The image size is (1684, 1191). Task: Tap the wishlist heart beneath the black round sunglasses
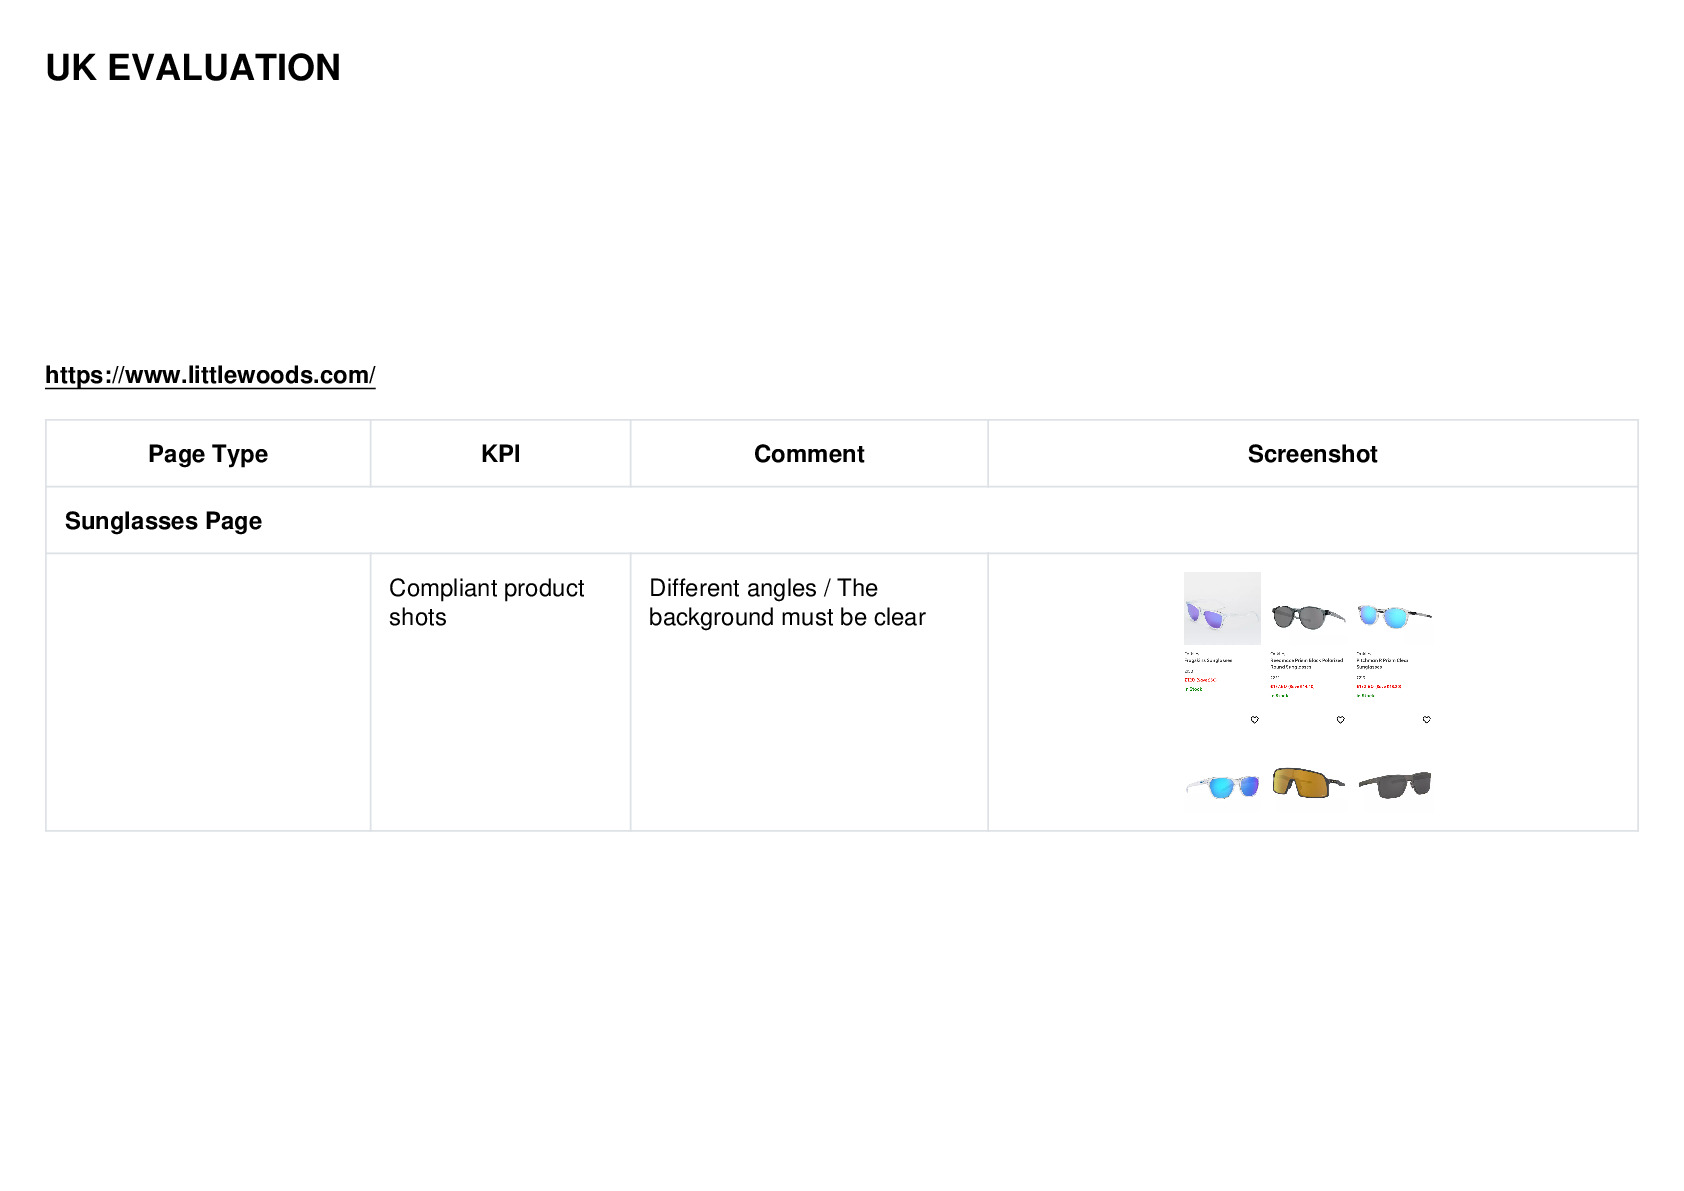[x=1340, y=720]
